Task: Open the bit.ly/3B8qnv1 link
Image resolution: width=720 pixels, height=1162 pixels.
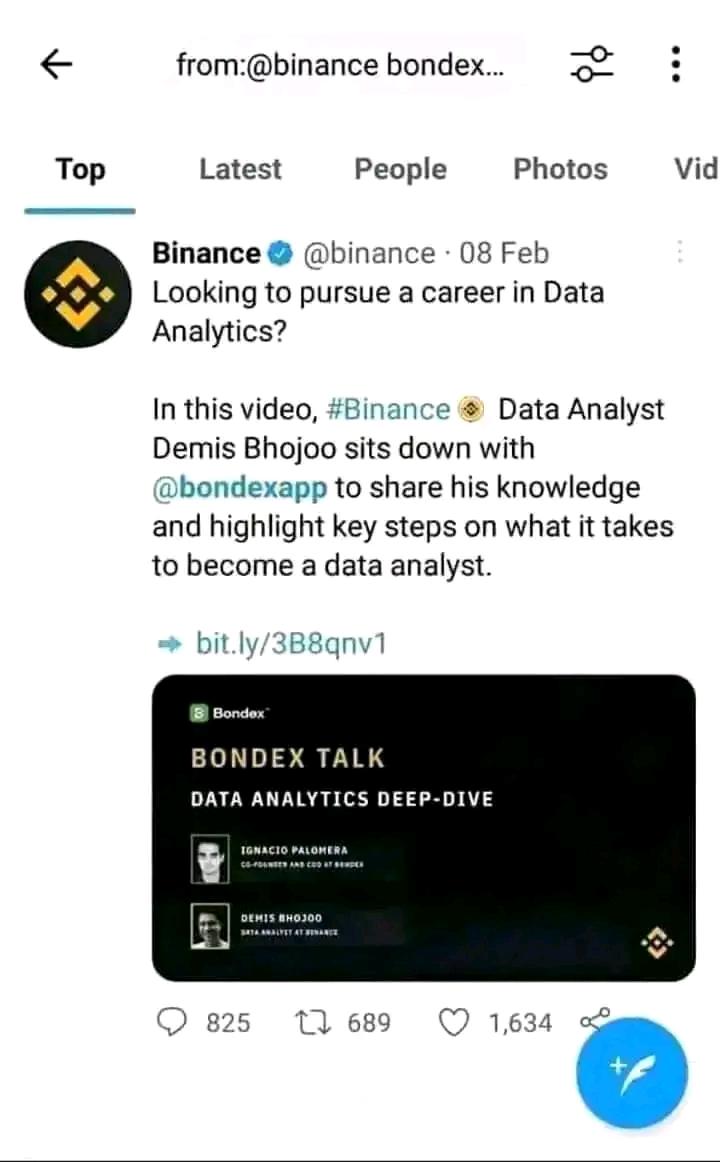Action: (x=291, y=644)
